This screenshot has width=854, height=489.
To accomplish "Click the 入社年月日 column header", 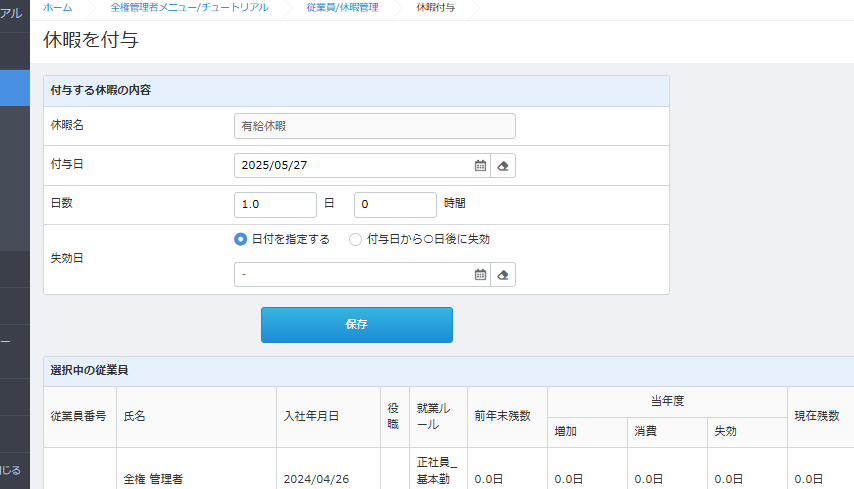I will 310,416.
